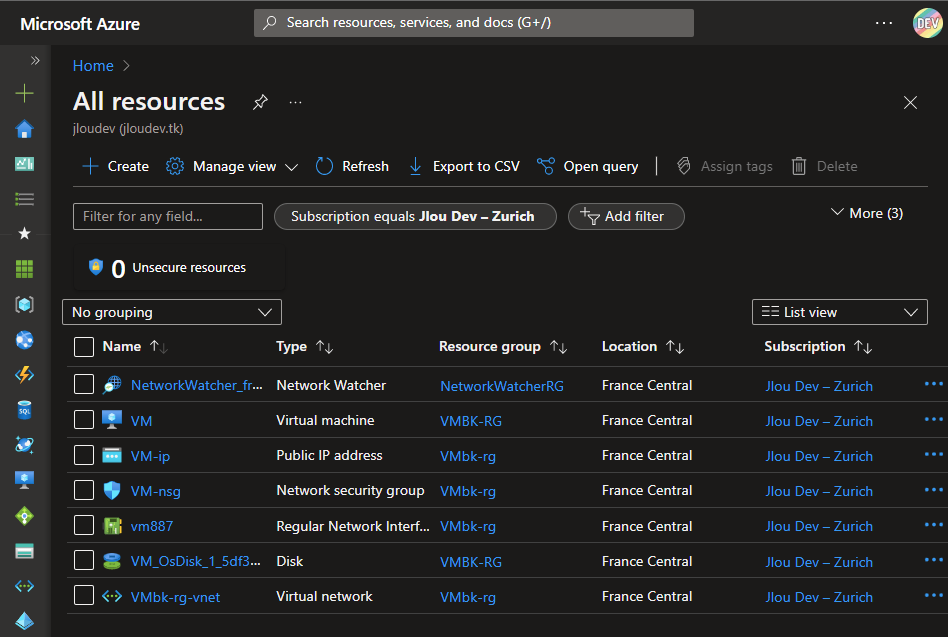The width and height of the screenshot is (948, 637).
Task: Open the vm887 network interface link
Action: 152,526
